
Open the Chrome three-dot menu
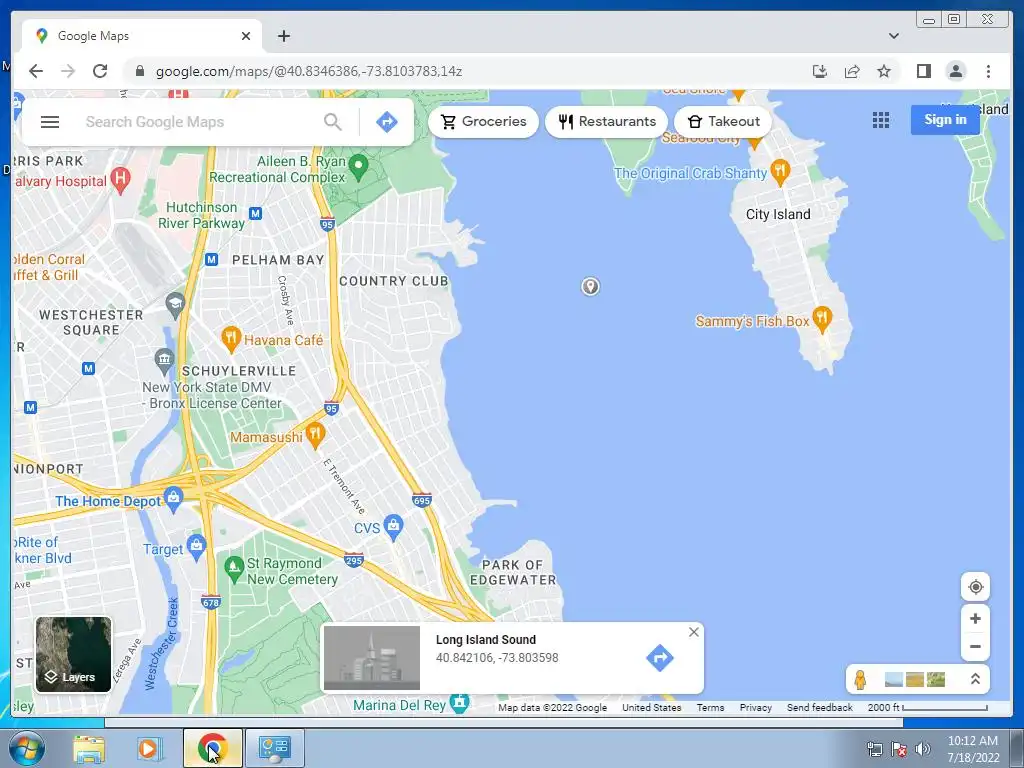point(988,71)
